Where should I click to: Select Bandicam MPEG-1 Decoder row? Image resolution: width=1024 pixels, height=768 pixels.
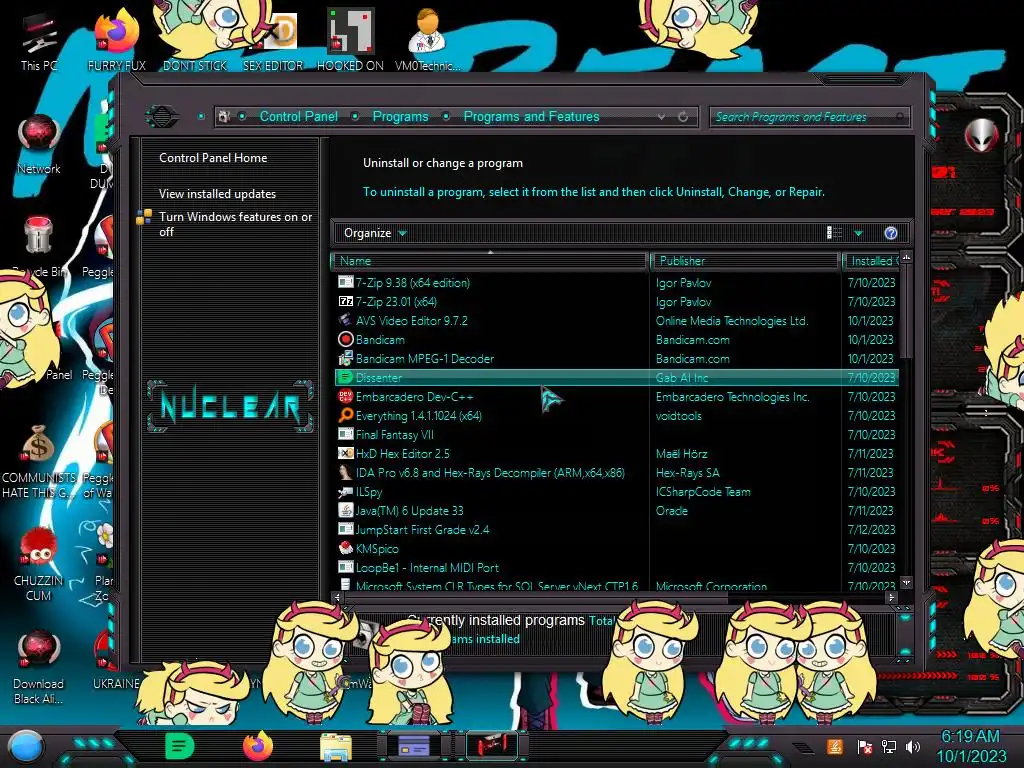(616, 359)
